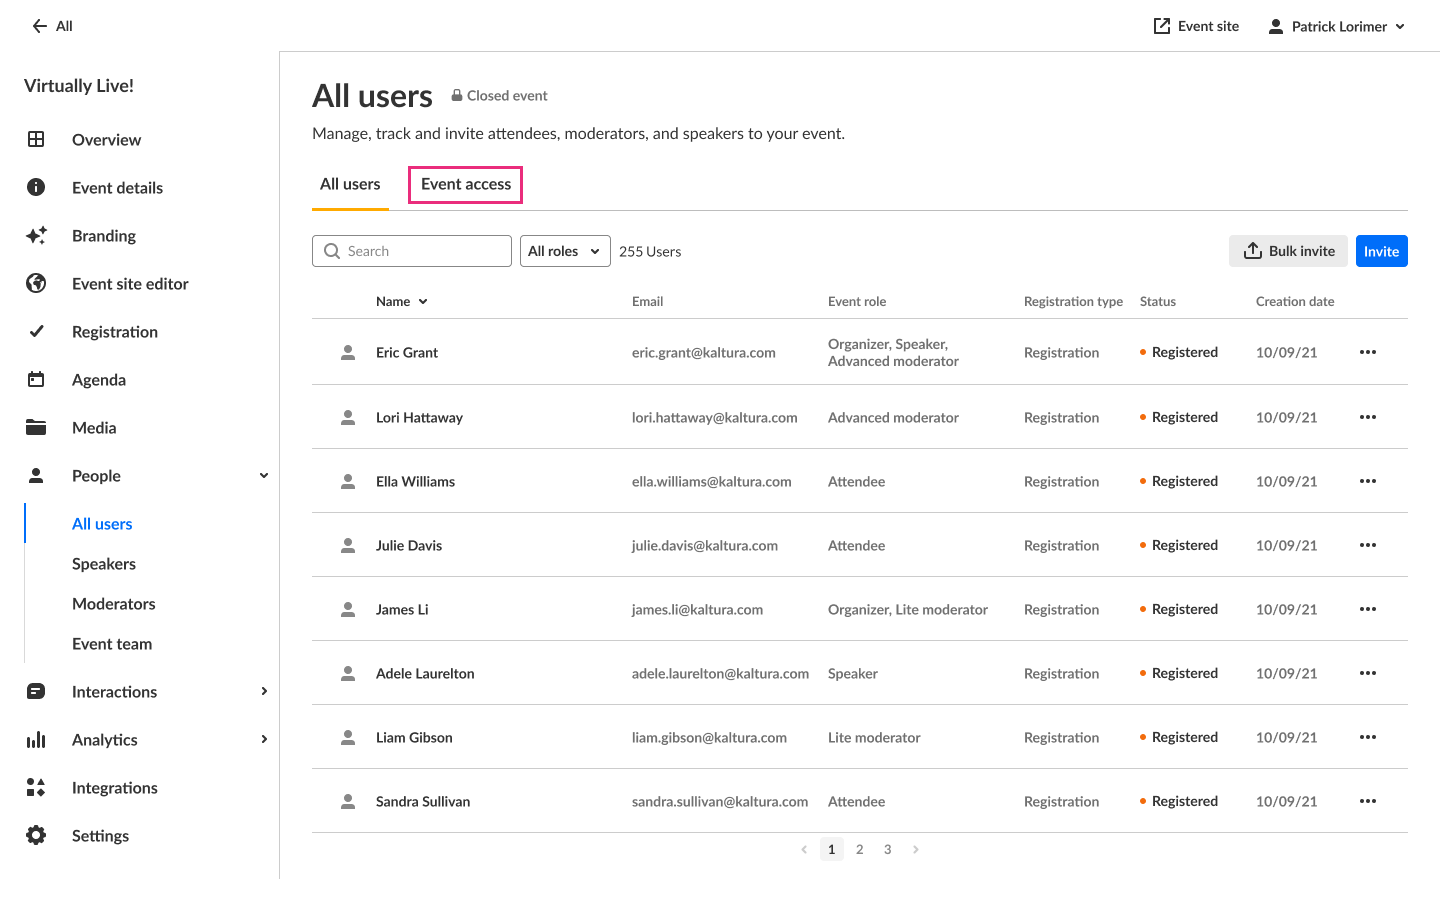
Task: Click the Settings gear icon
Action: coord(36,836)
